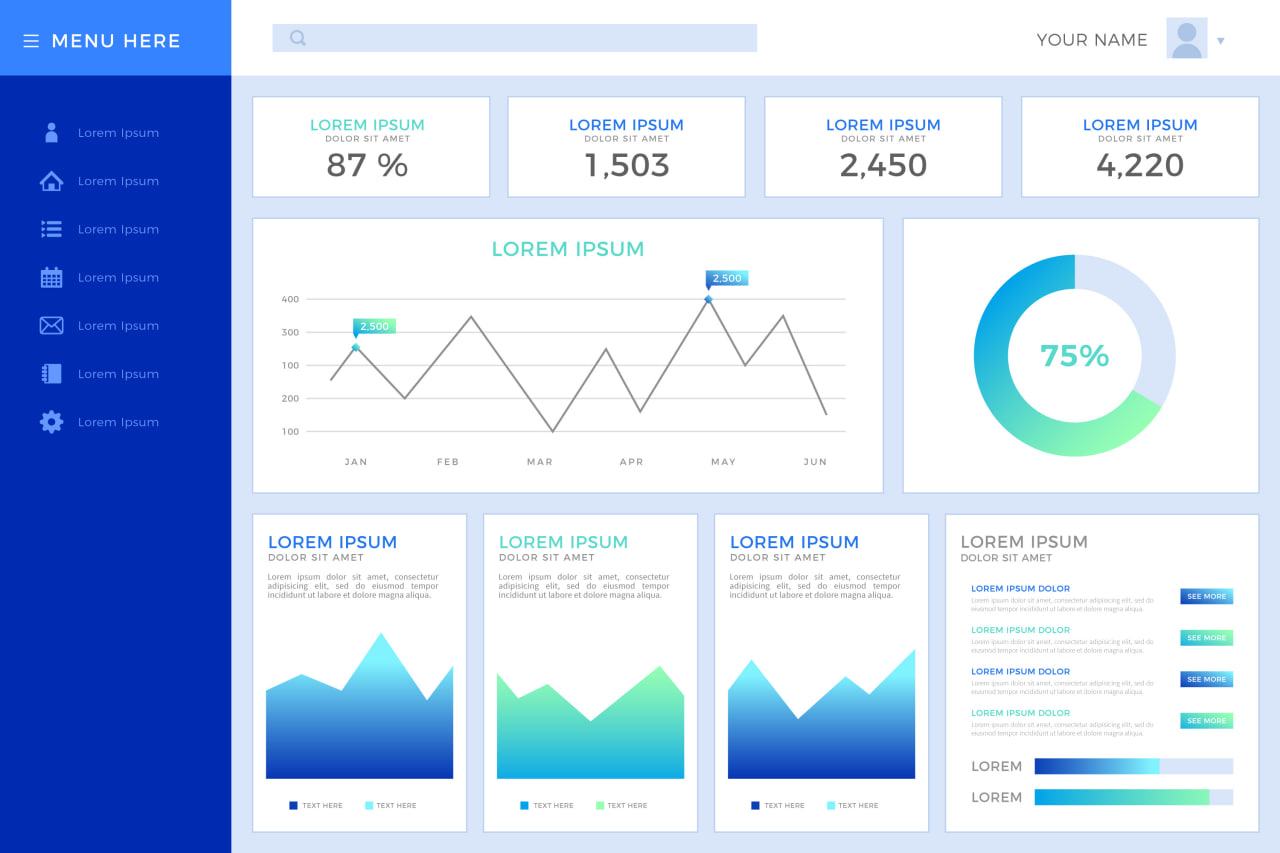Select Lorem Ipsum label beside person icon

point(118,133)
